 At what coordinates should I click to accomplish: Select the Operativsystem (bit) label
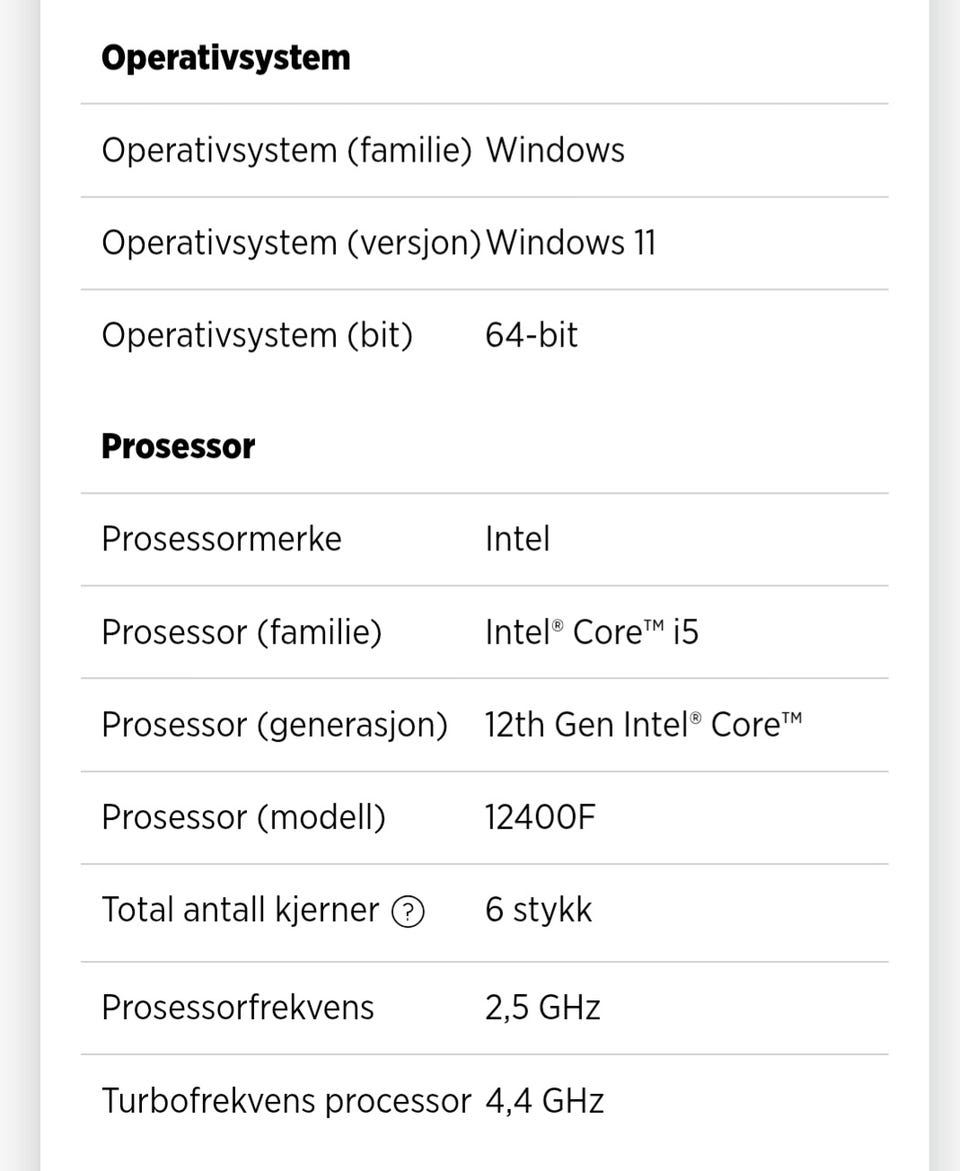point(257,335)
